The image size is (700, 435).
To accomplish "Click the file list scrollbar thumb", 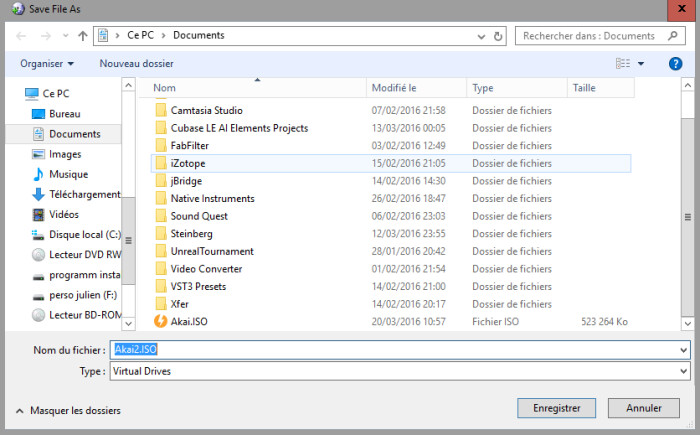I will pos(688,217).
